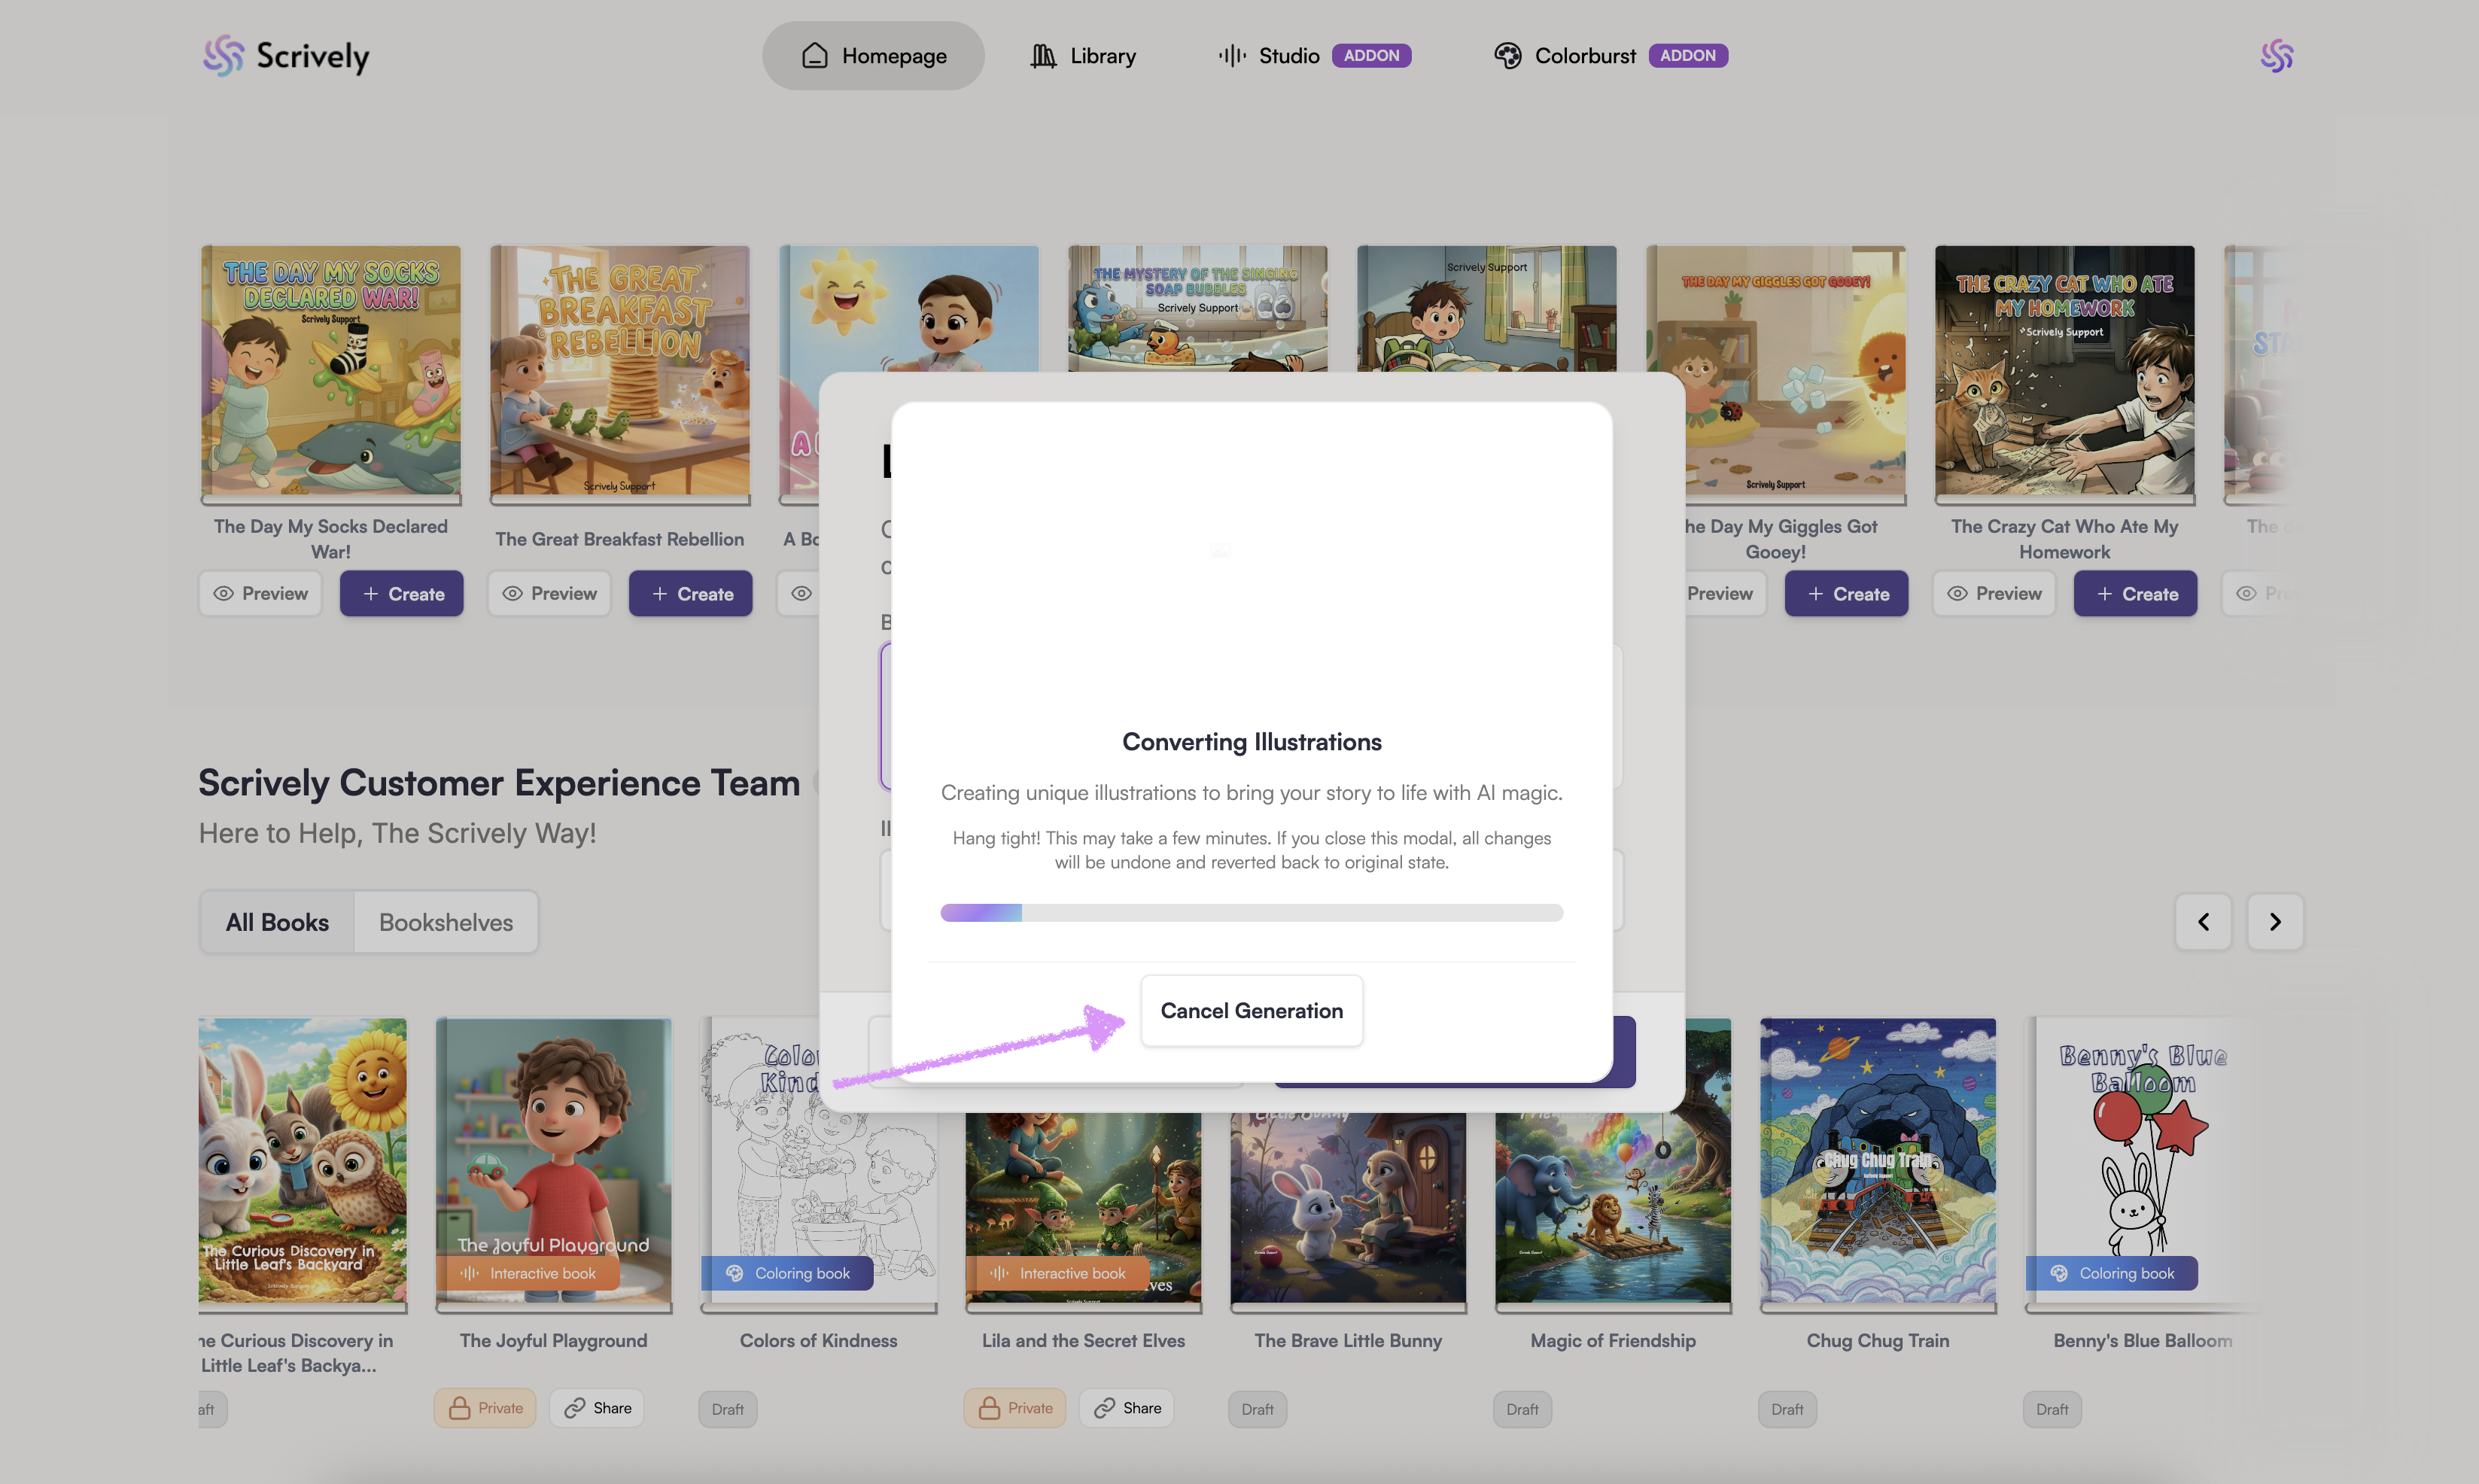
Task: Open Colorburst via the palette icon
Action: click(1507, 56)
